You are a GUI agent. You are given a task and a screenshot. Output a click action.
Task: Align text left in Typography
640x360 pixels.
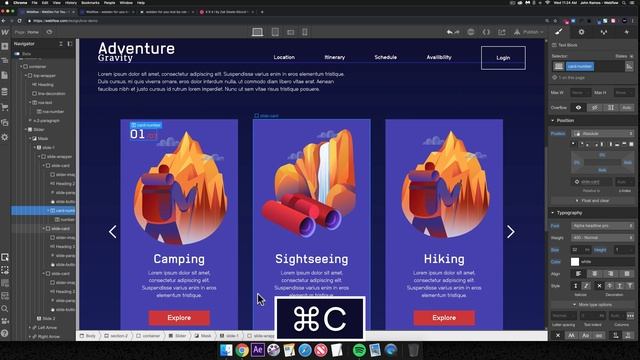tap(578, 274)
